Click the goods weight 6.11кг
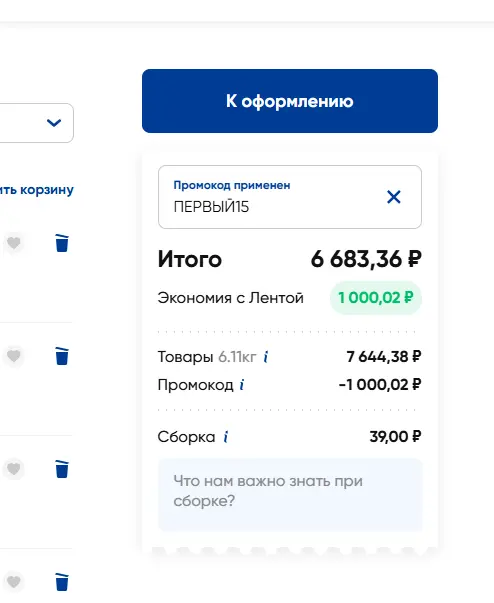 [x=237, y=357]
